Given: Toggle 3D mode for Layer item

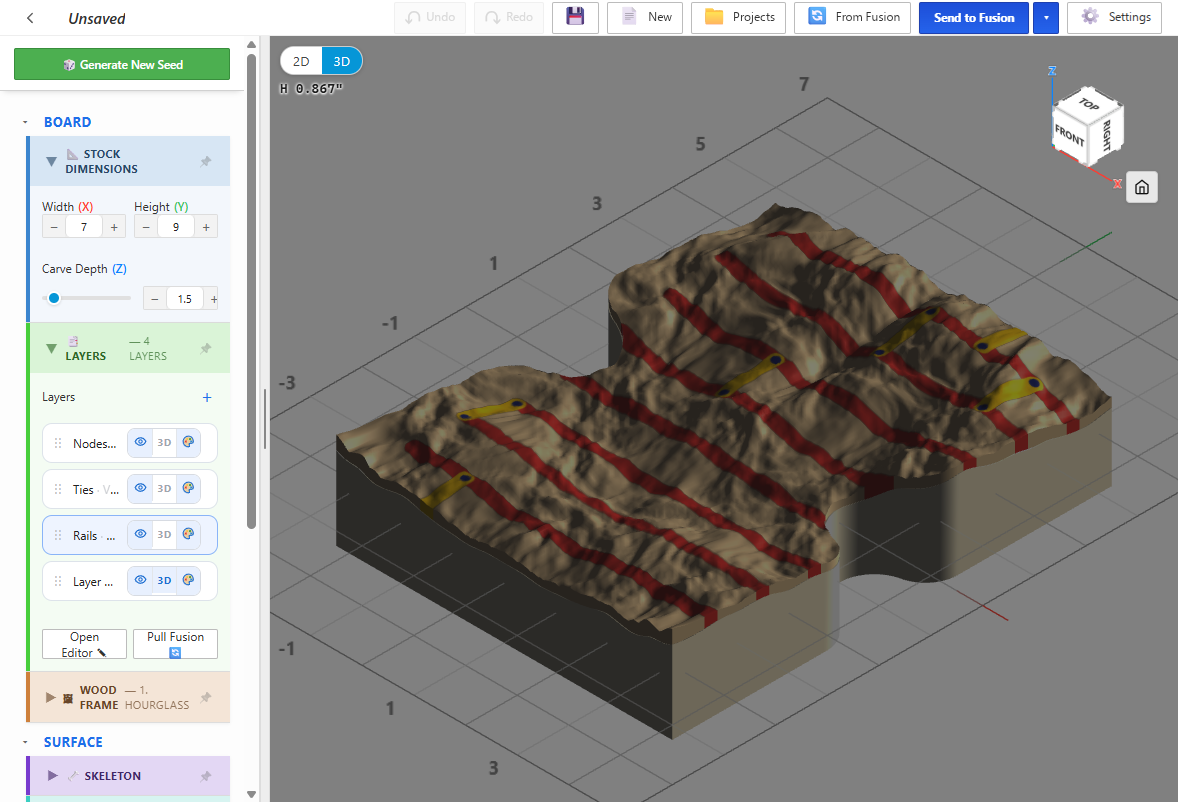Looking at the screenshot, I should (165, 580).
